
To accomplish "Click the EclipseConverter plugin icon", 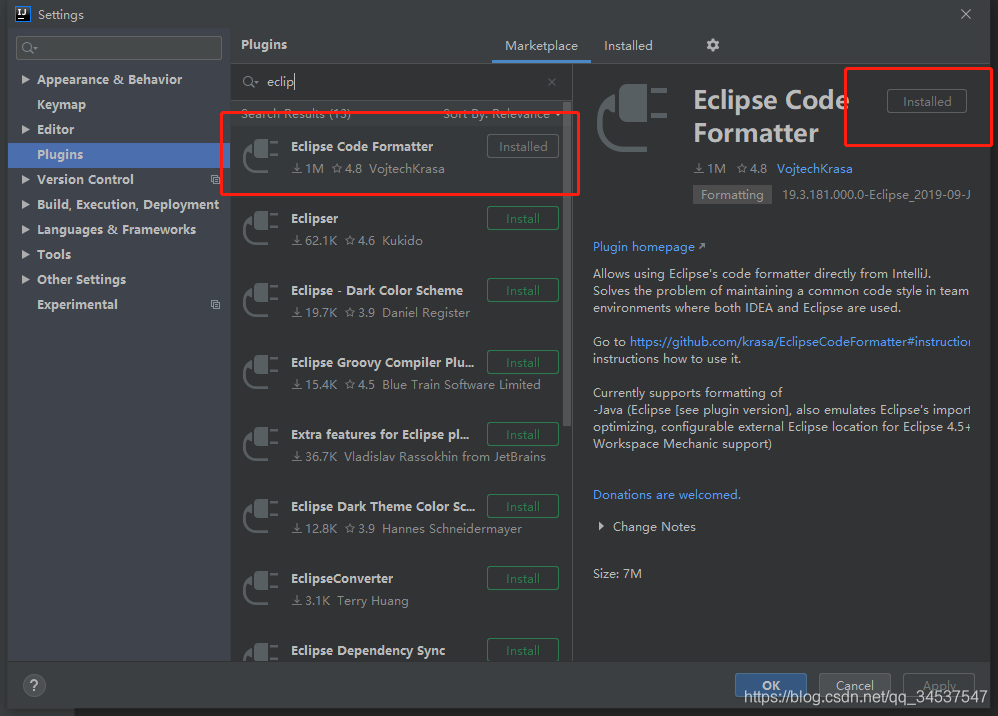I will (x=261, y=588).
